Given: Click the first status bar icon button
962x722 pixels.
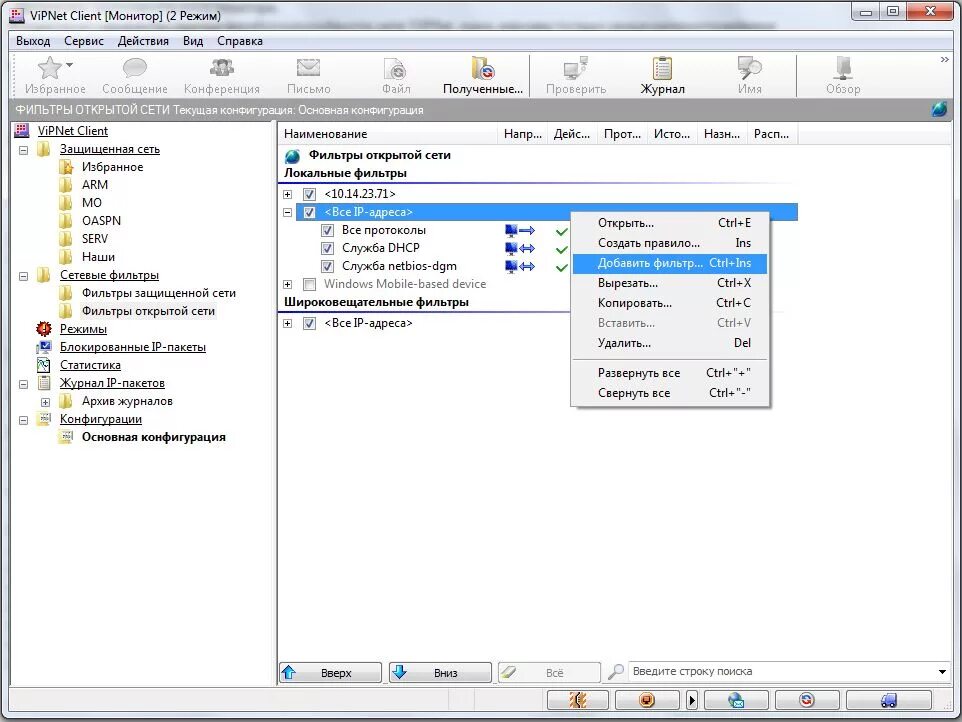Looking at the screenshot, I should [x=577, y=700].
